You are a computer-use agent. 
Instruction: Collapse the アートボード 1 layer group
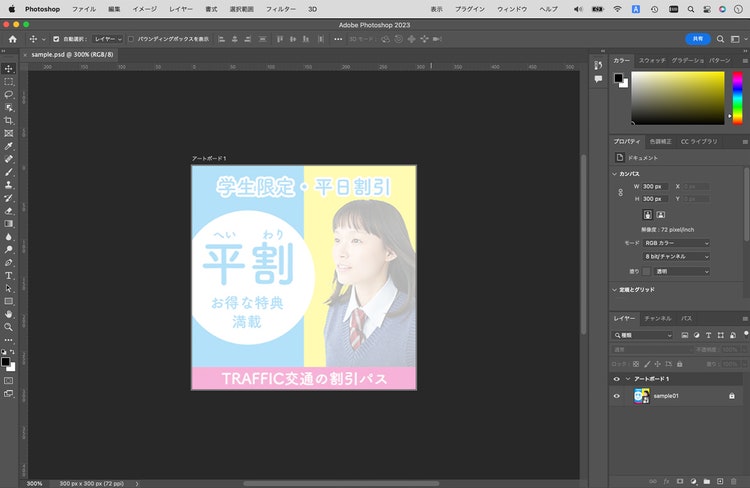point(628,379)
